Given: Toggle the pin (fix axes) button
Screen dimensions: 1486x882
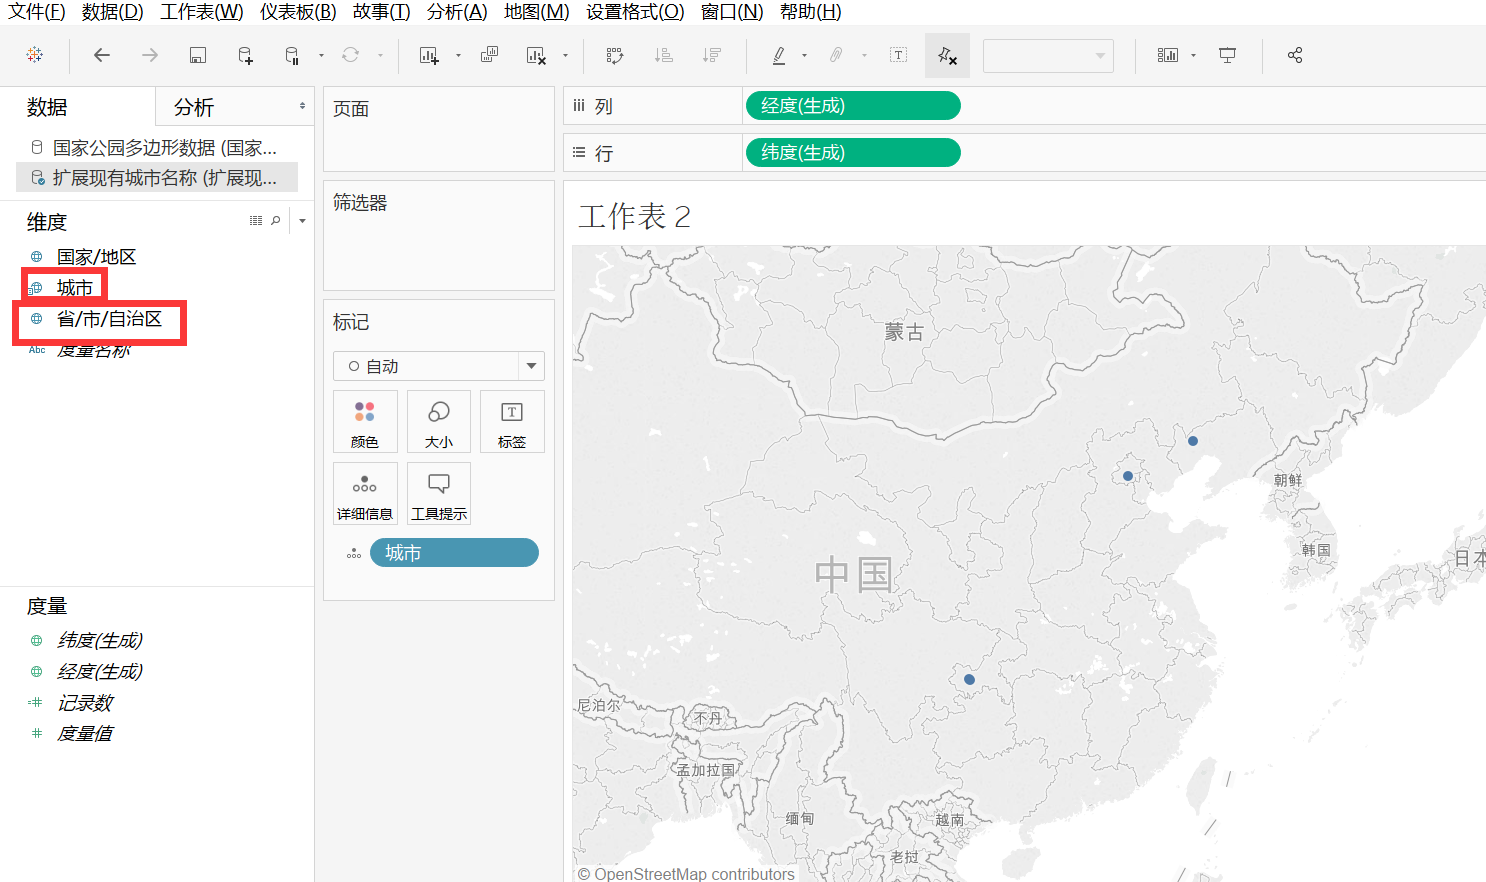Looking at the screenshot, I should (x=947, y=55).
